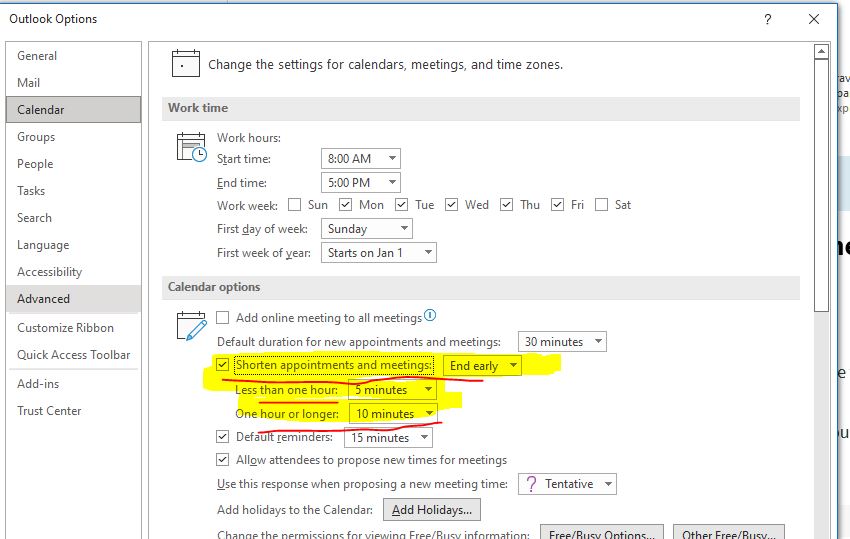This screenshot has width=850, height=539.
Task: Click the Other Free/Busy button
Action: point(729,534)
